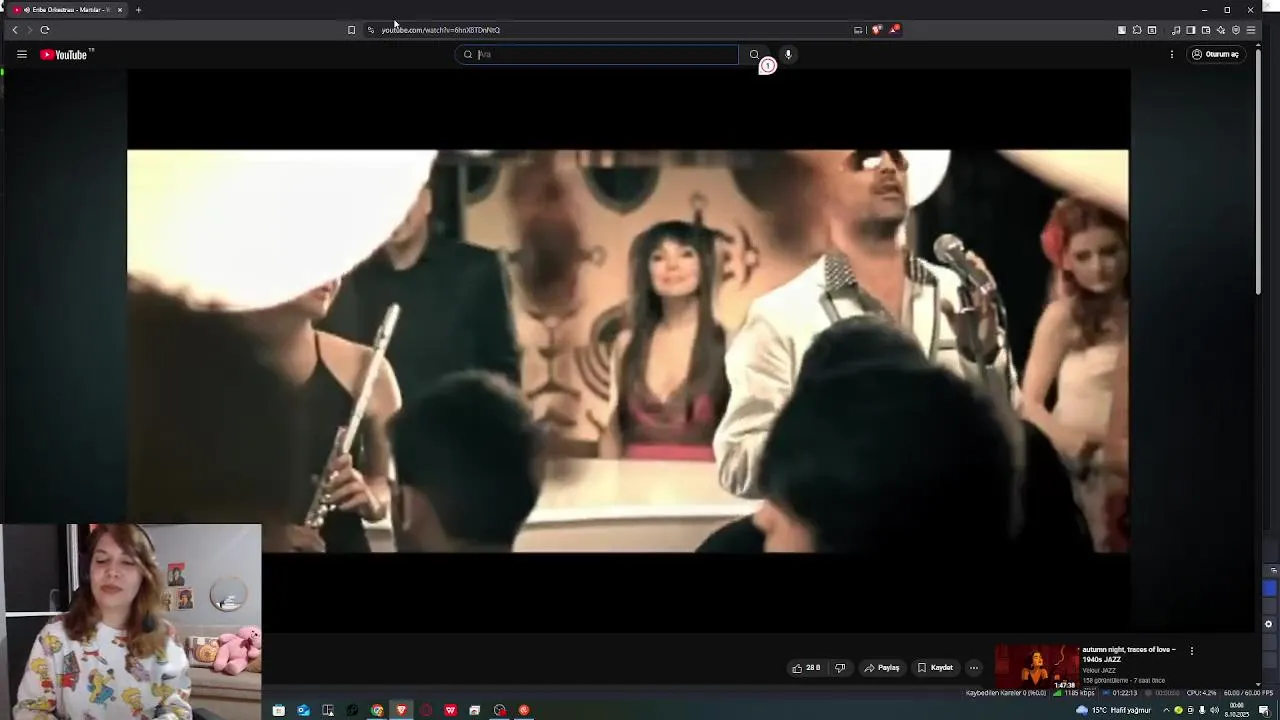This screenshot has width=1280, height=720.
Task: Open the clock and date at 00:08
Action: [1237, 710]
